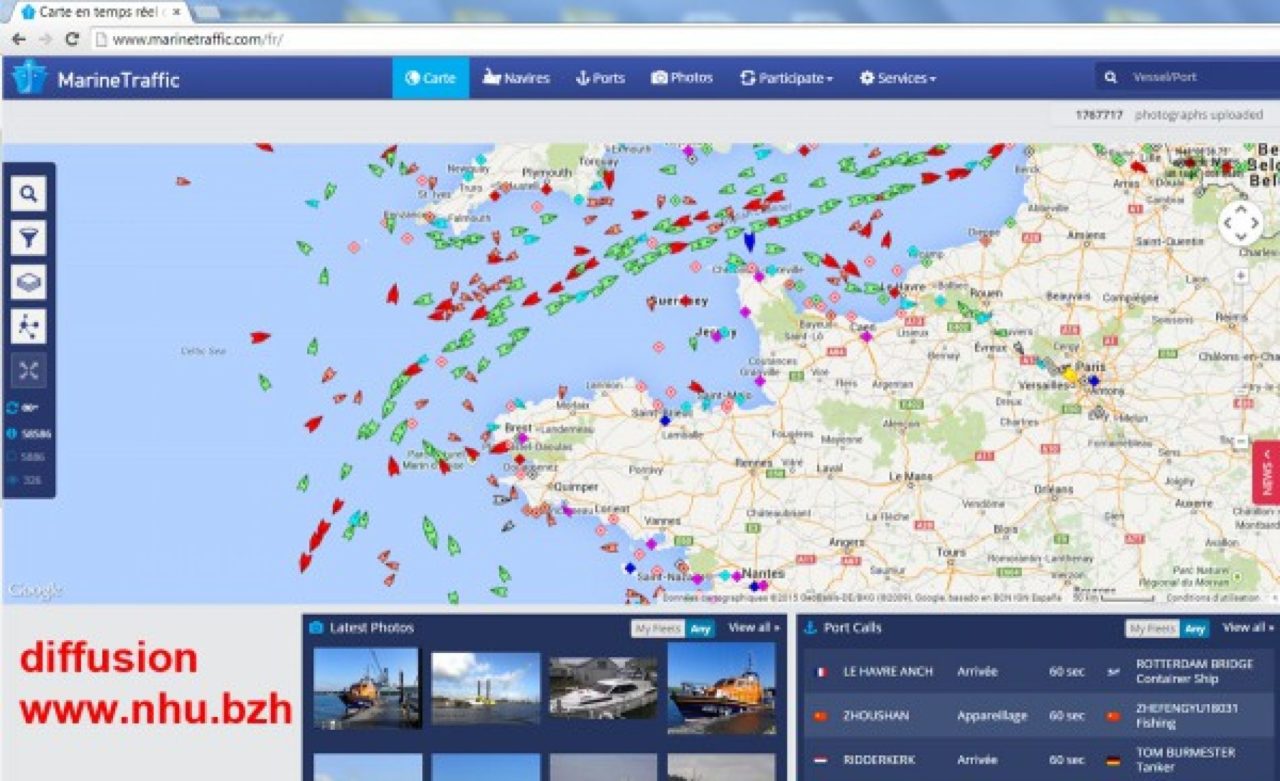The height and width of the screenshot is (781, 1280).
Task: Select Any in Port Calls panel
Action: click(x=1195, y=628)
